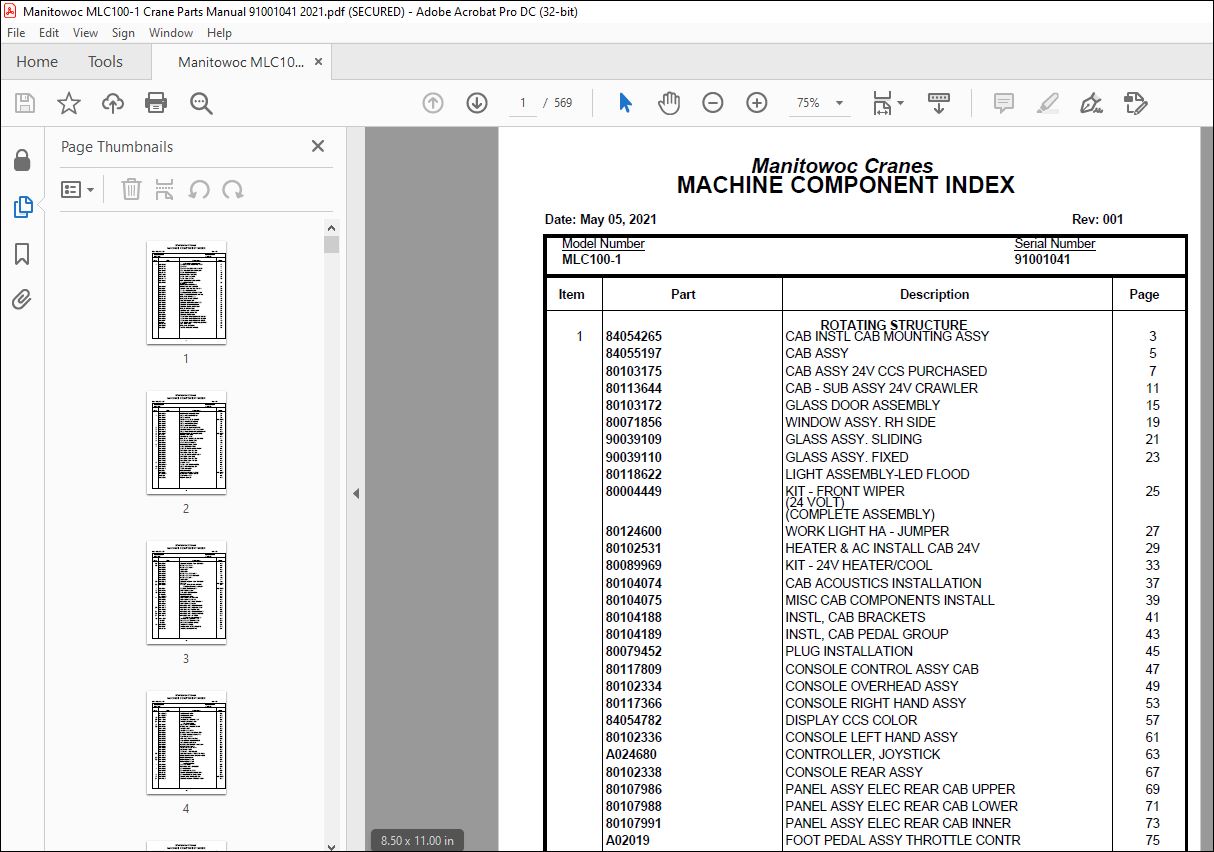This screenshot has height=852, width=1214.
Task: Bookmark document with the star icon
Action: (x=69, y=103)
